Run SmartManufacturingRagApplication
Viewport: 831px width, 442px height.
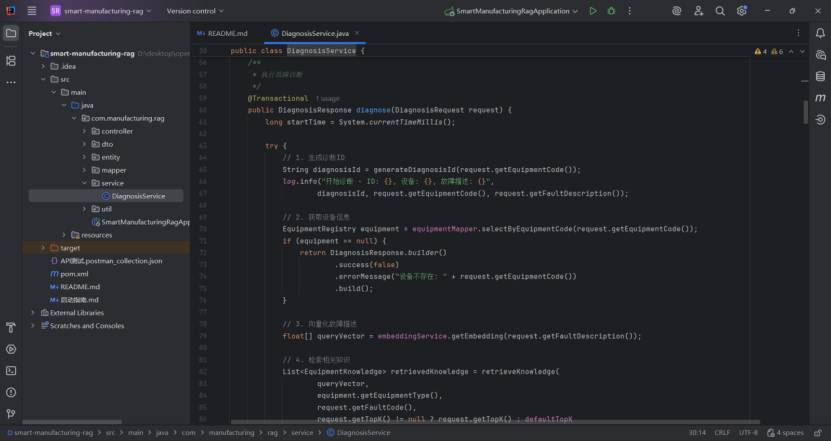pos(593,11)
